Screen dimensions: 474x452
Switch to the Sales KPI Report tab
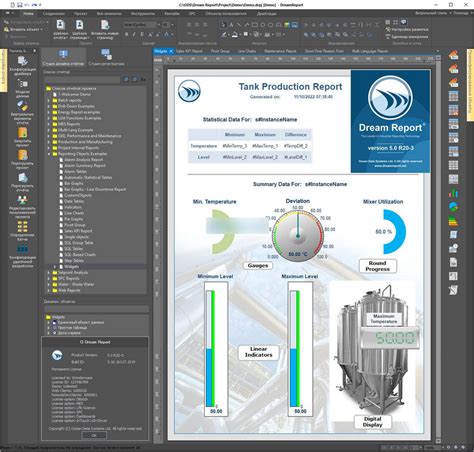(x=189, y=51)
